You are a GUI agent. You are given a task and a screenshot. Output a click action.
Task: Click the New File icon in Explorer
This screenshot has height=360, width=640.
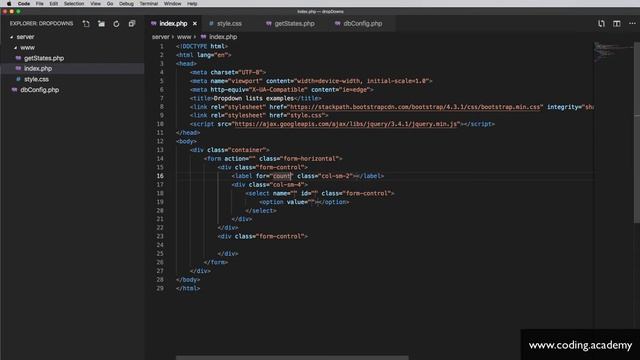point(86,24)
